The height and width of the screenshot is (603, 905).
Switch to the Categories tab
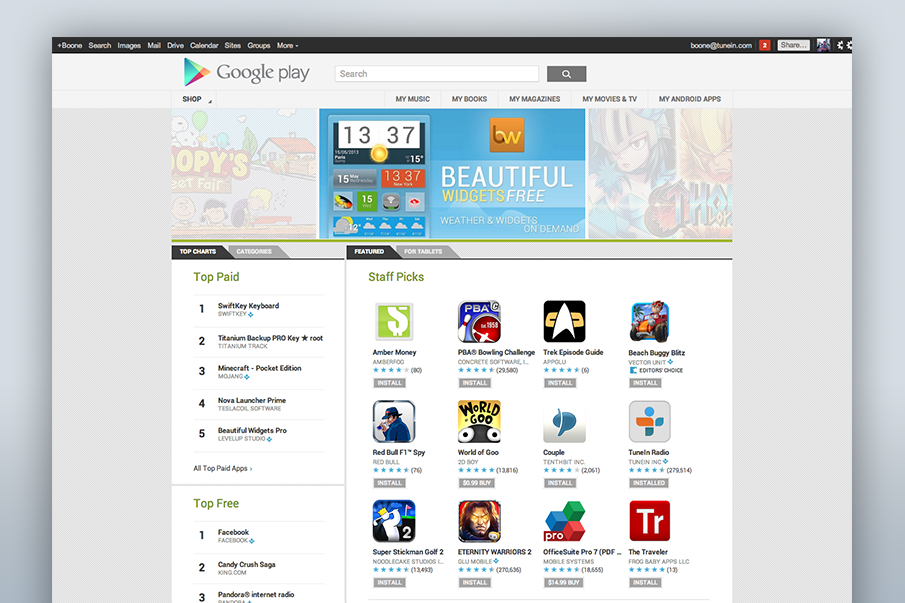(254, 252)
